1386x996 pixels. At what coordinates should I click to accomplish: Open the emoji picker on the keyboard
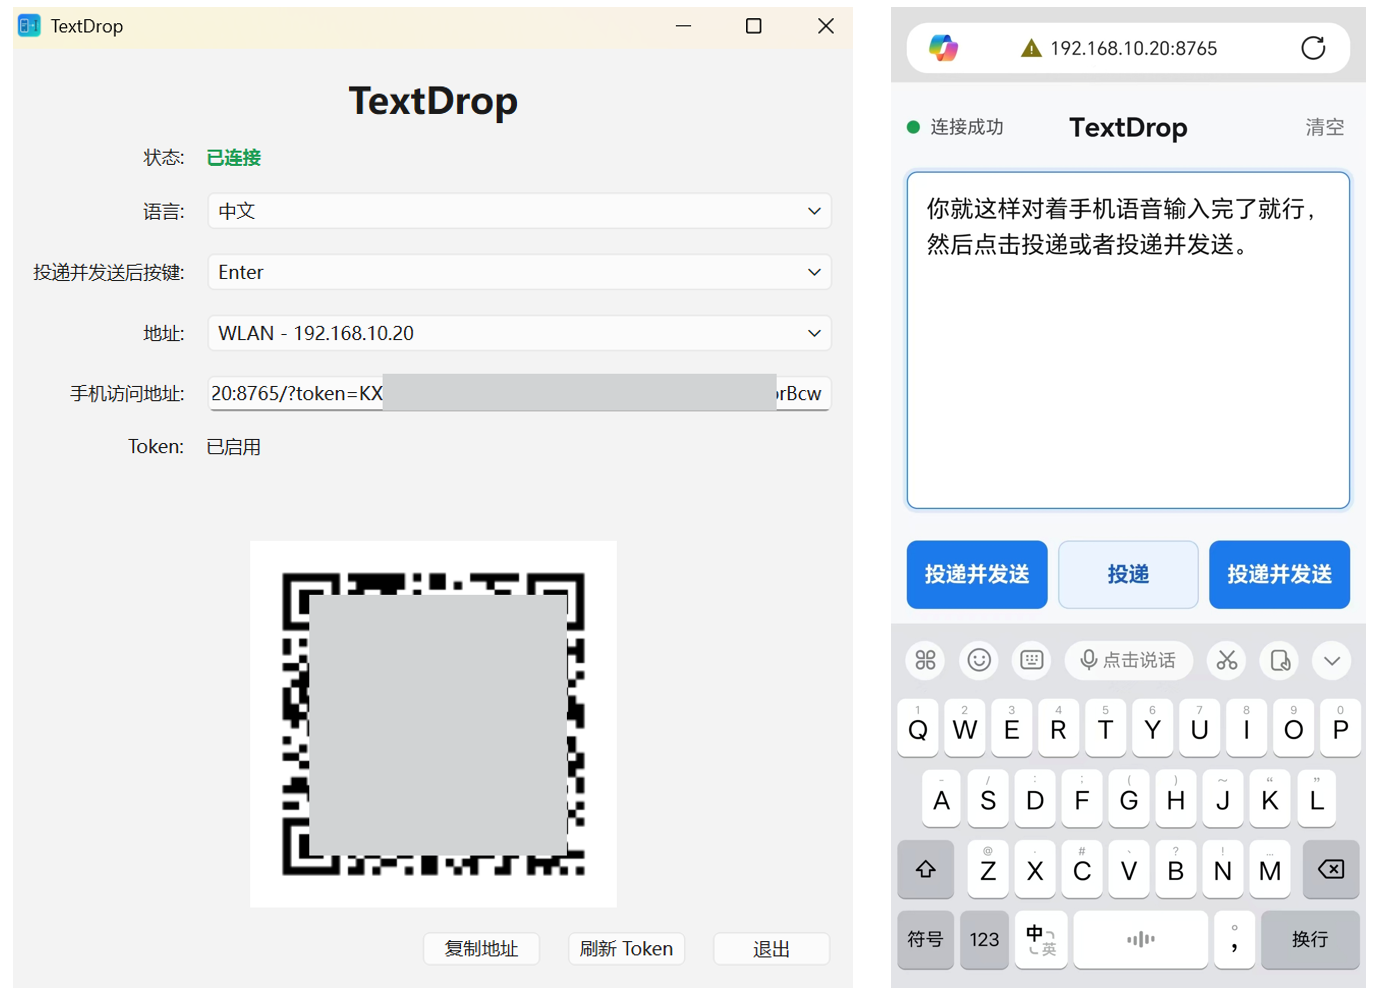(x=979, y=660)
